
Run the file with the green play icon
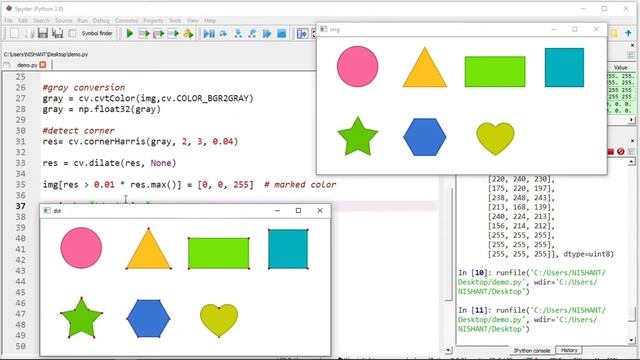(x=129, y=33)
